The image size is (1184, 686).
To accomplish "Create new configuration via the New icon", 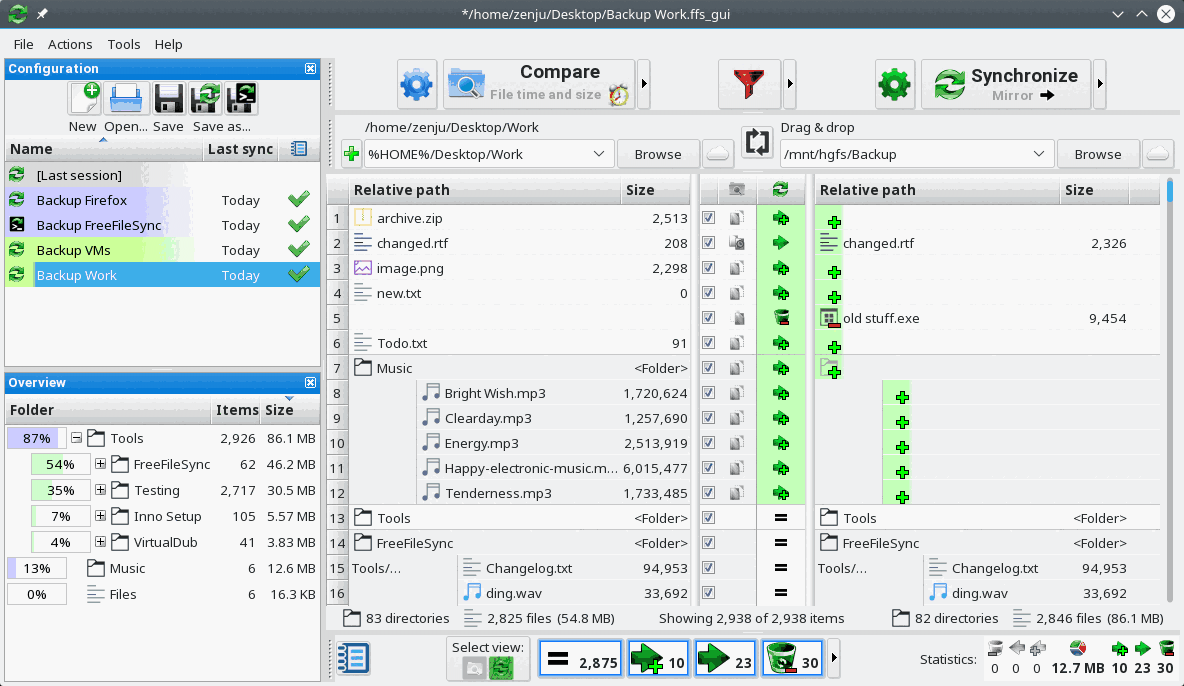I will click(x=85, y=99).
